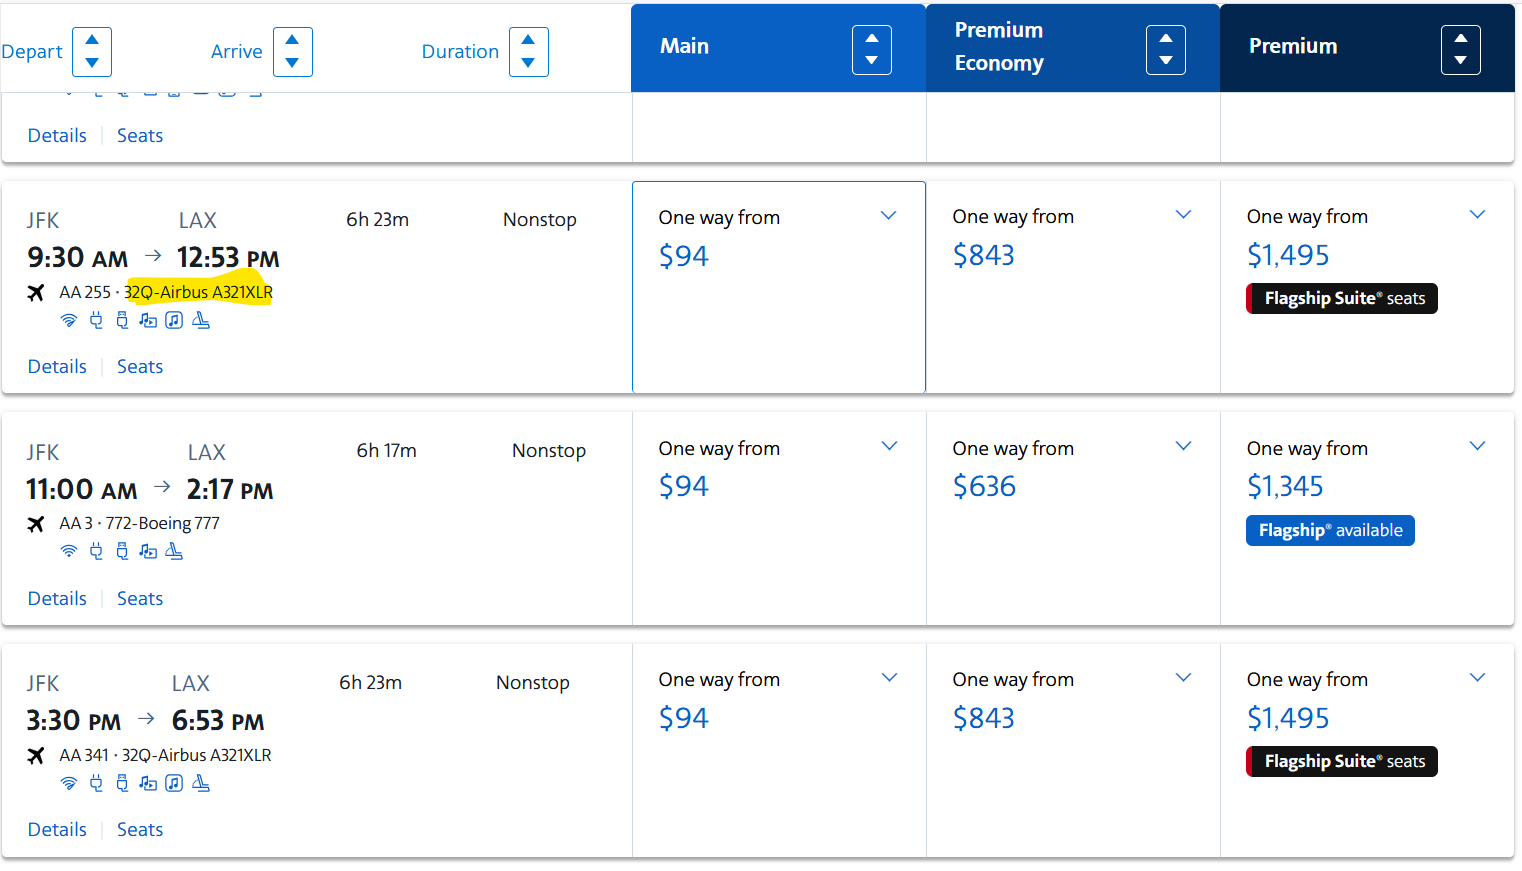Screen dimensions: 1522x871
Task: Click the USB power icon for AA 3
Action: (122, 551)
